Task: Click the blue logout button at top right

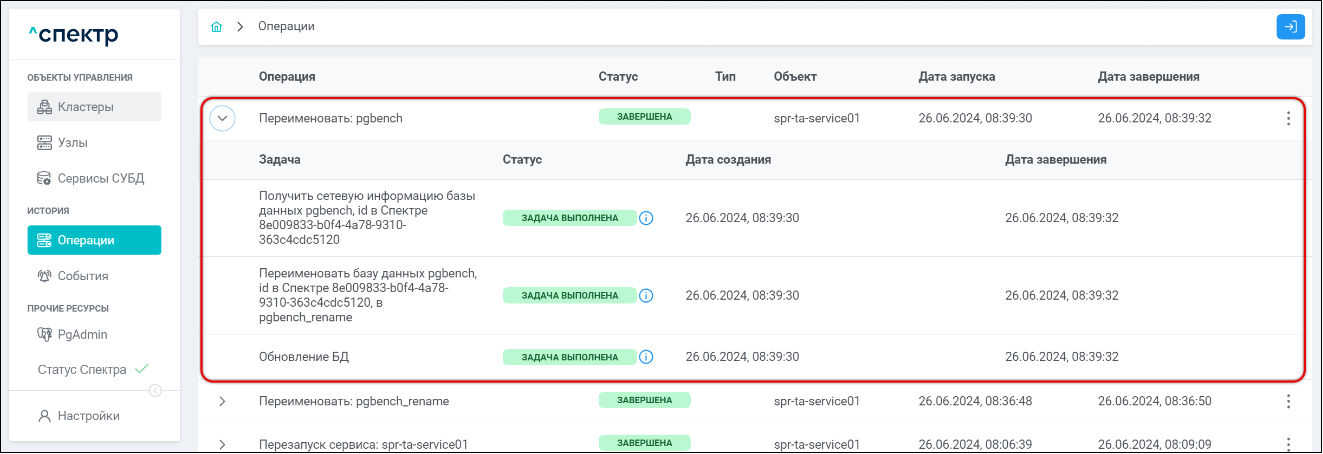Action: (1290, 27)
